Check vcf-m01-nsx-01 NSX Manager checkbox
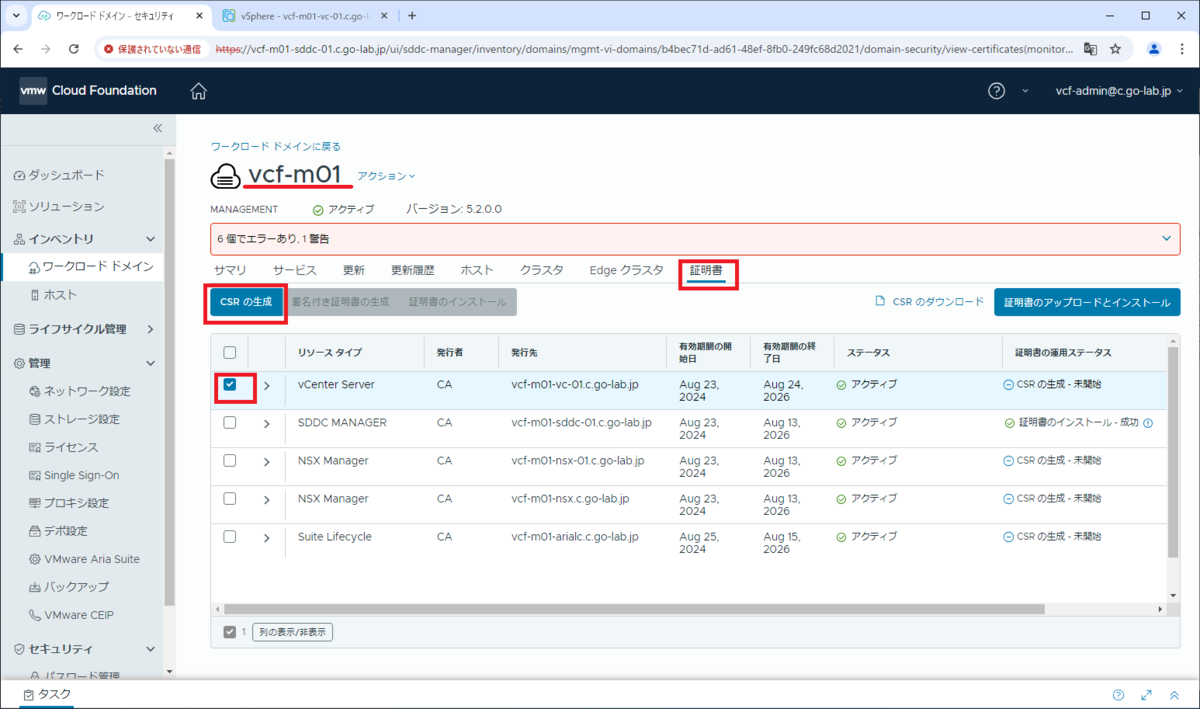The image size is (1200, 709). point(230,461)
